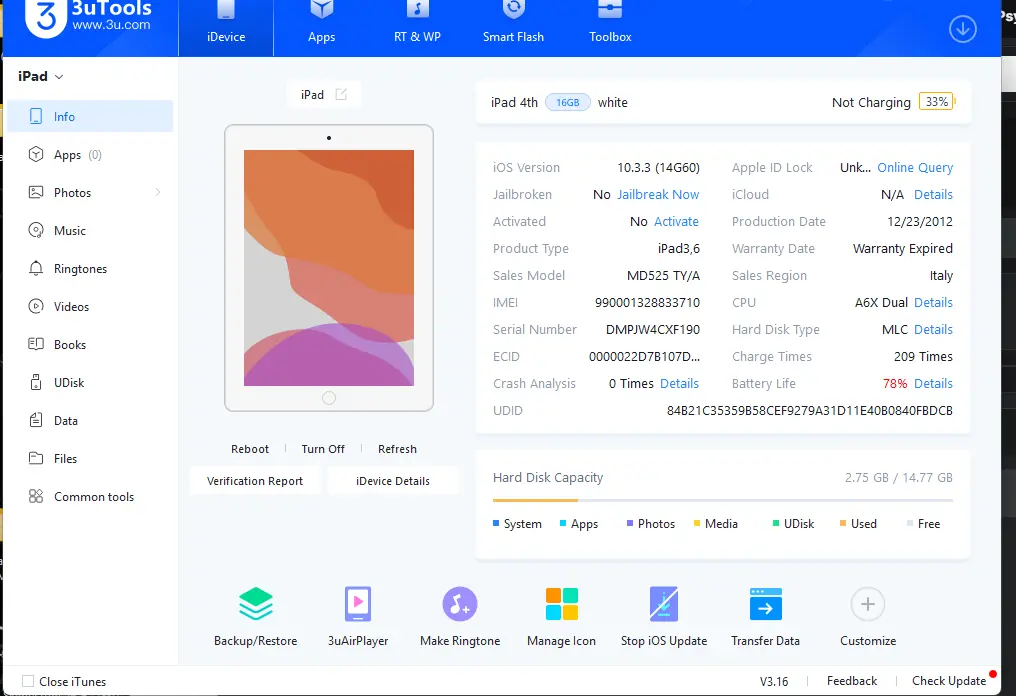Viewport: 1016px width, 696px height.
Task: Click the iPad screen preview image
Action: (329, 268)
